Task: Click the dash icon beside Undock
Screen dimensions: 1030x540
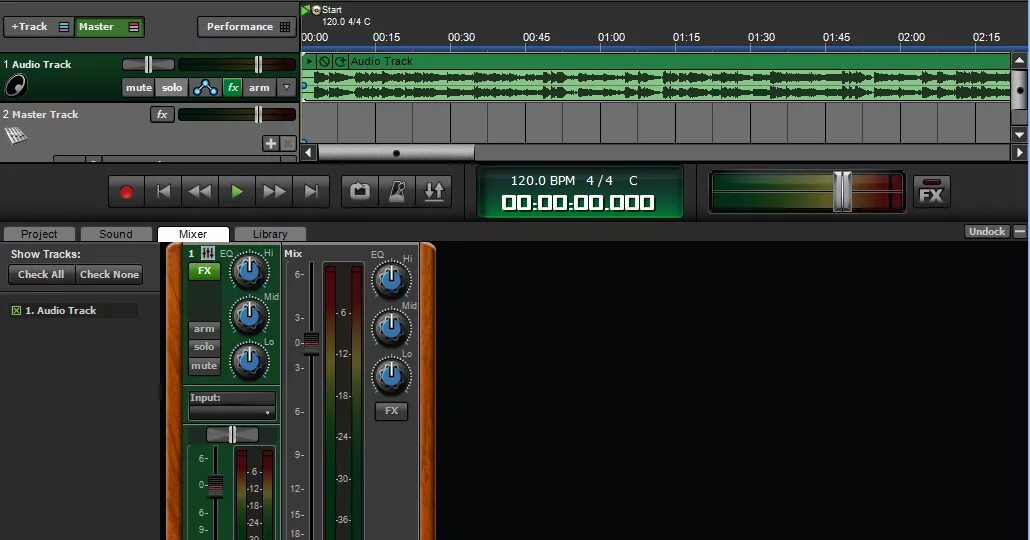Action: click(1019, 231)
